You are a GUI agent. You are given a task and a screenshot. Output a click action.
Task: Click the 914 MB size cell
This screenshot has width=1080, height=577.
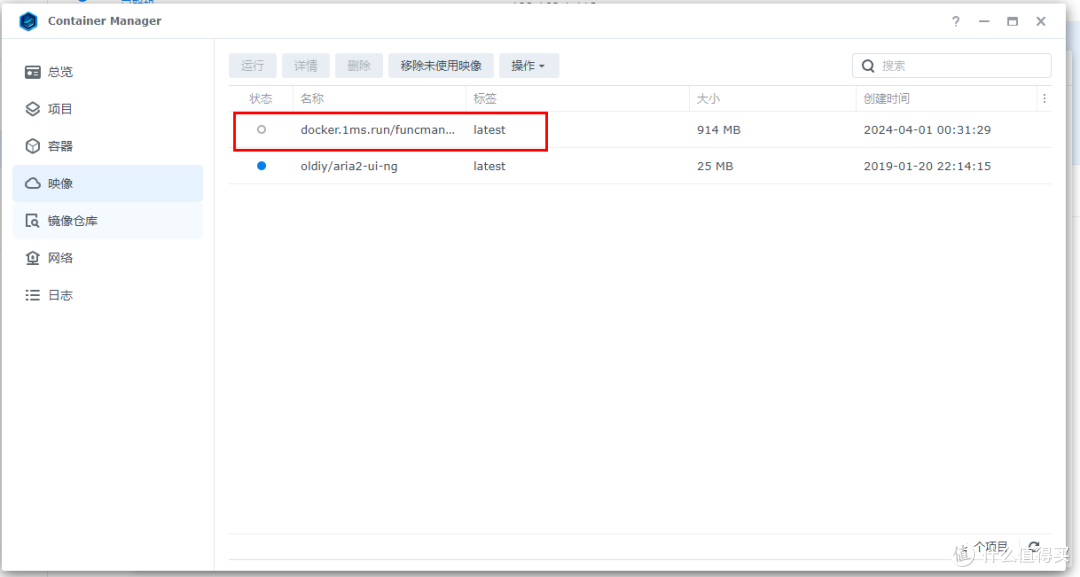pyautogui.click(x=718, y=129)
